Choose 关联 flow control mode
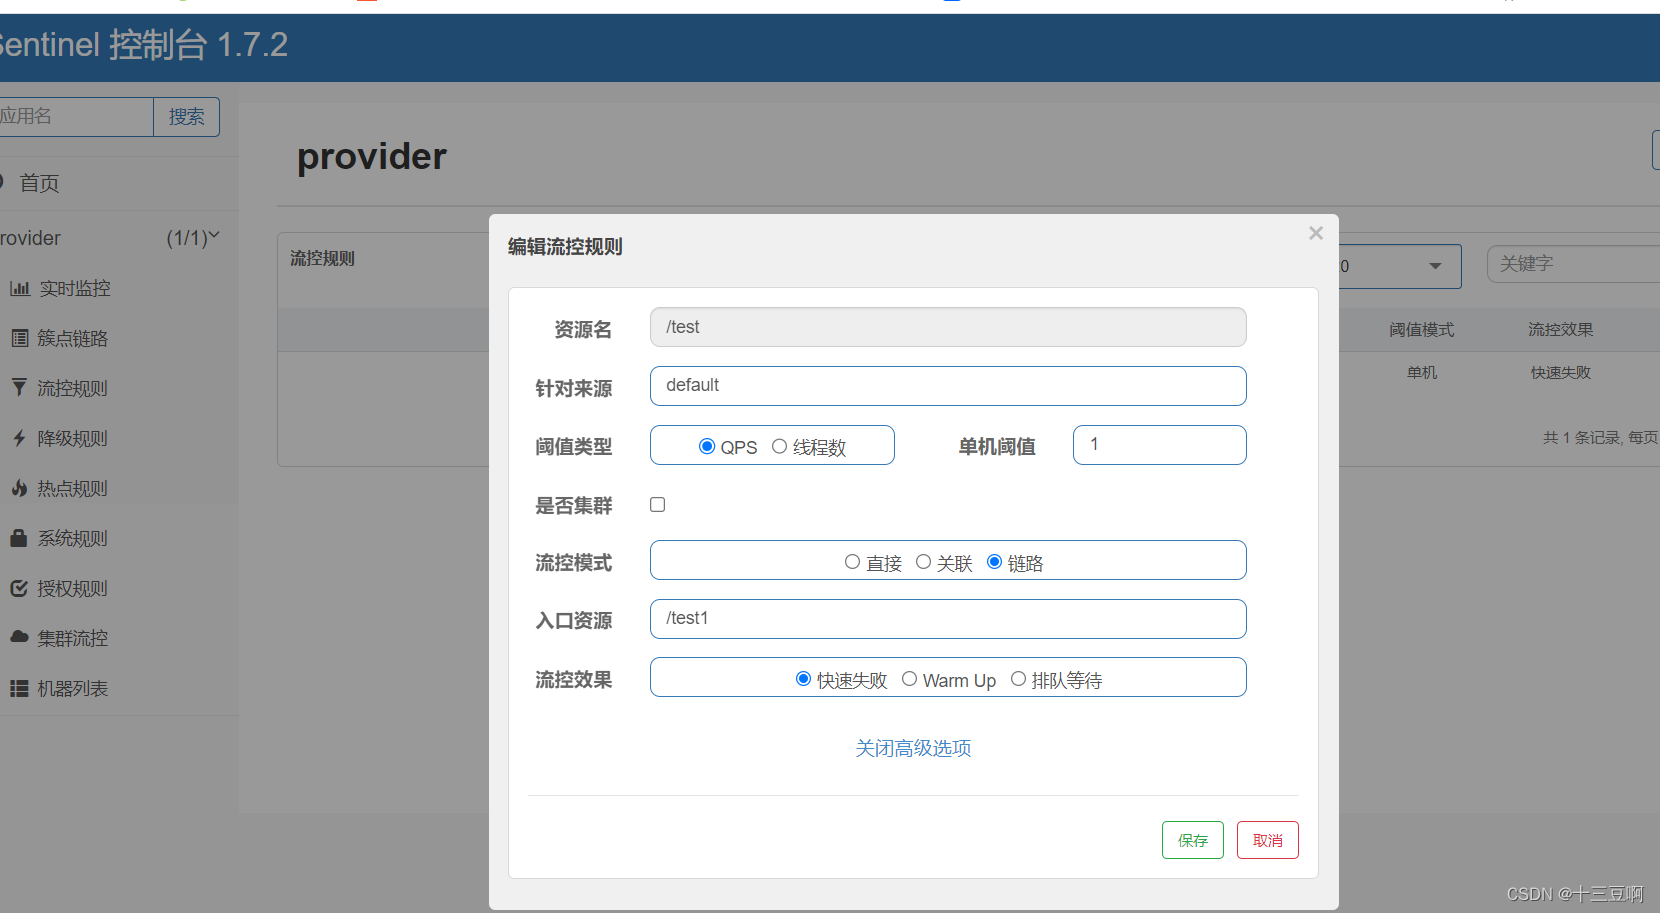1660x913 pixels. click(923, 562)
